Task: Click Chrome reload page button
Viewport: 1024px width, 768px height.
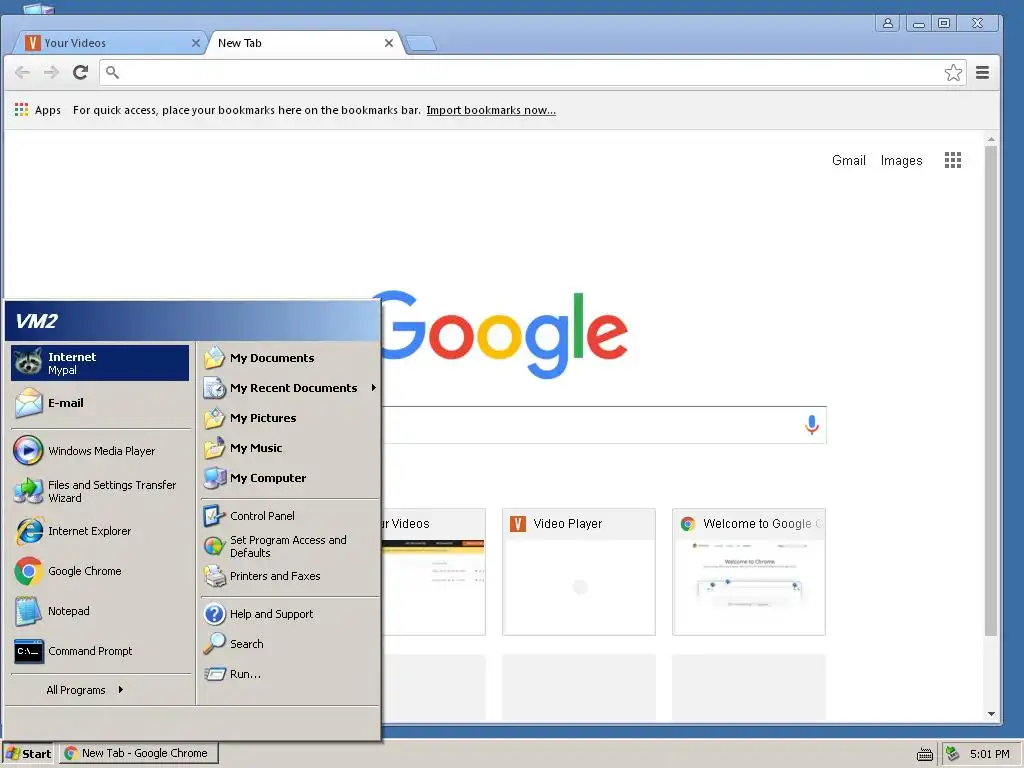Action: pyautogui.click(x=80, y=72)
